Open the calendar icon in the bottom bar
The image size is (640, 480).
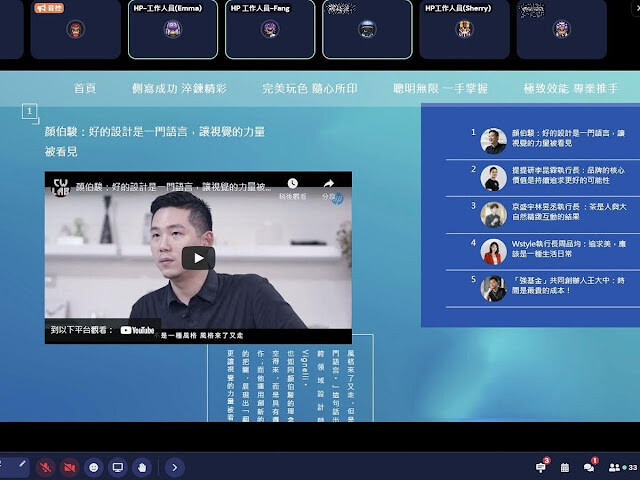click(565, 467)
